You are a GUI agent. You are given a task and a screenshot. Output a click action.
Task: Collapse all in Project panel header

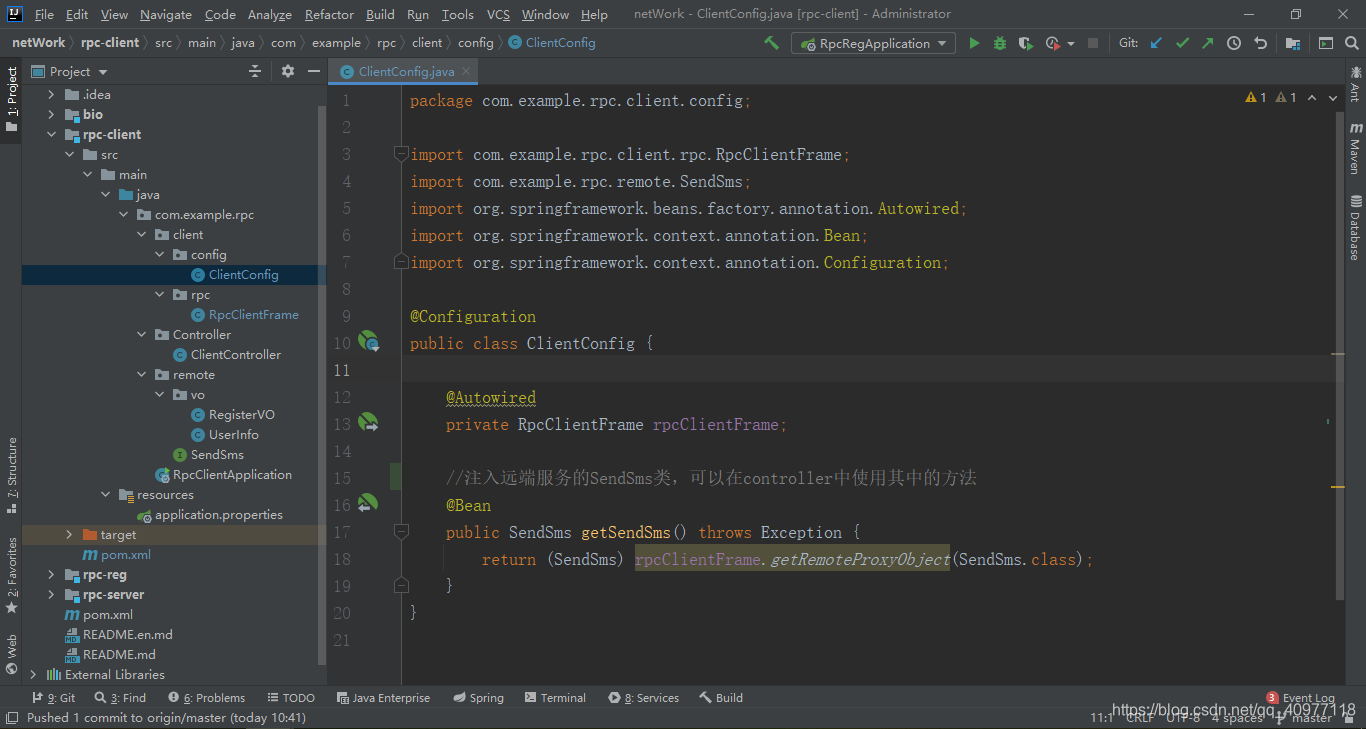(255, 71)
